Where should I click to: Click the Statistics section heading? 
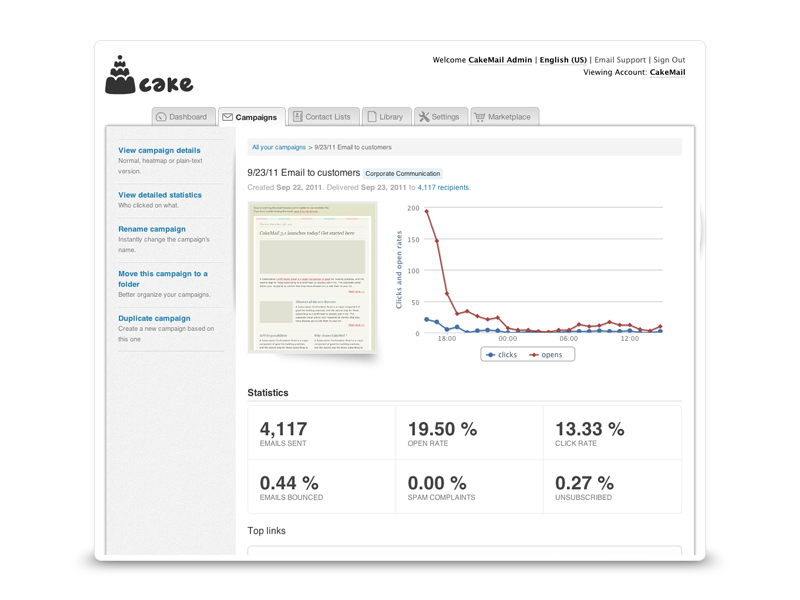pos(268,392)
